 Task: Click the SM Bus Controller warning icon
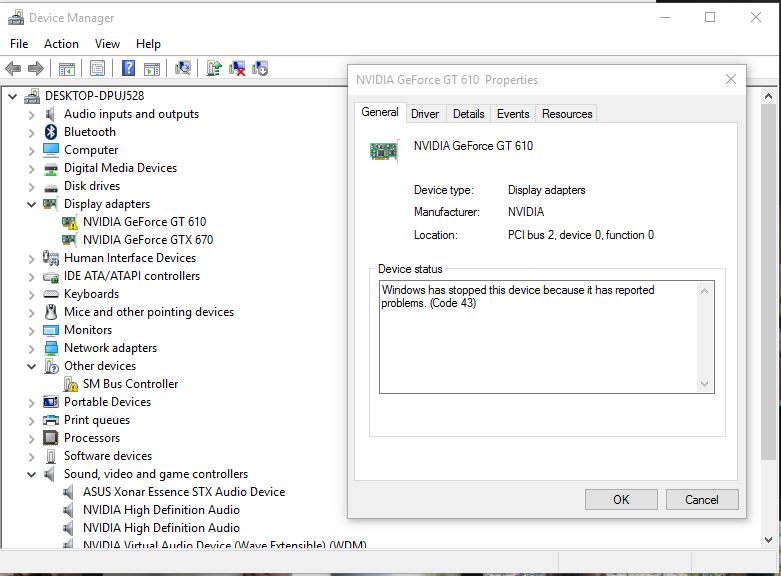pyautogui.click(x=71, y=384)
